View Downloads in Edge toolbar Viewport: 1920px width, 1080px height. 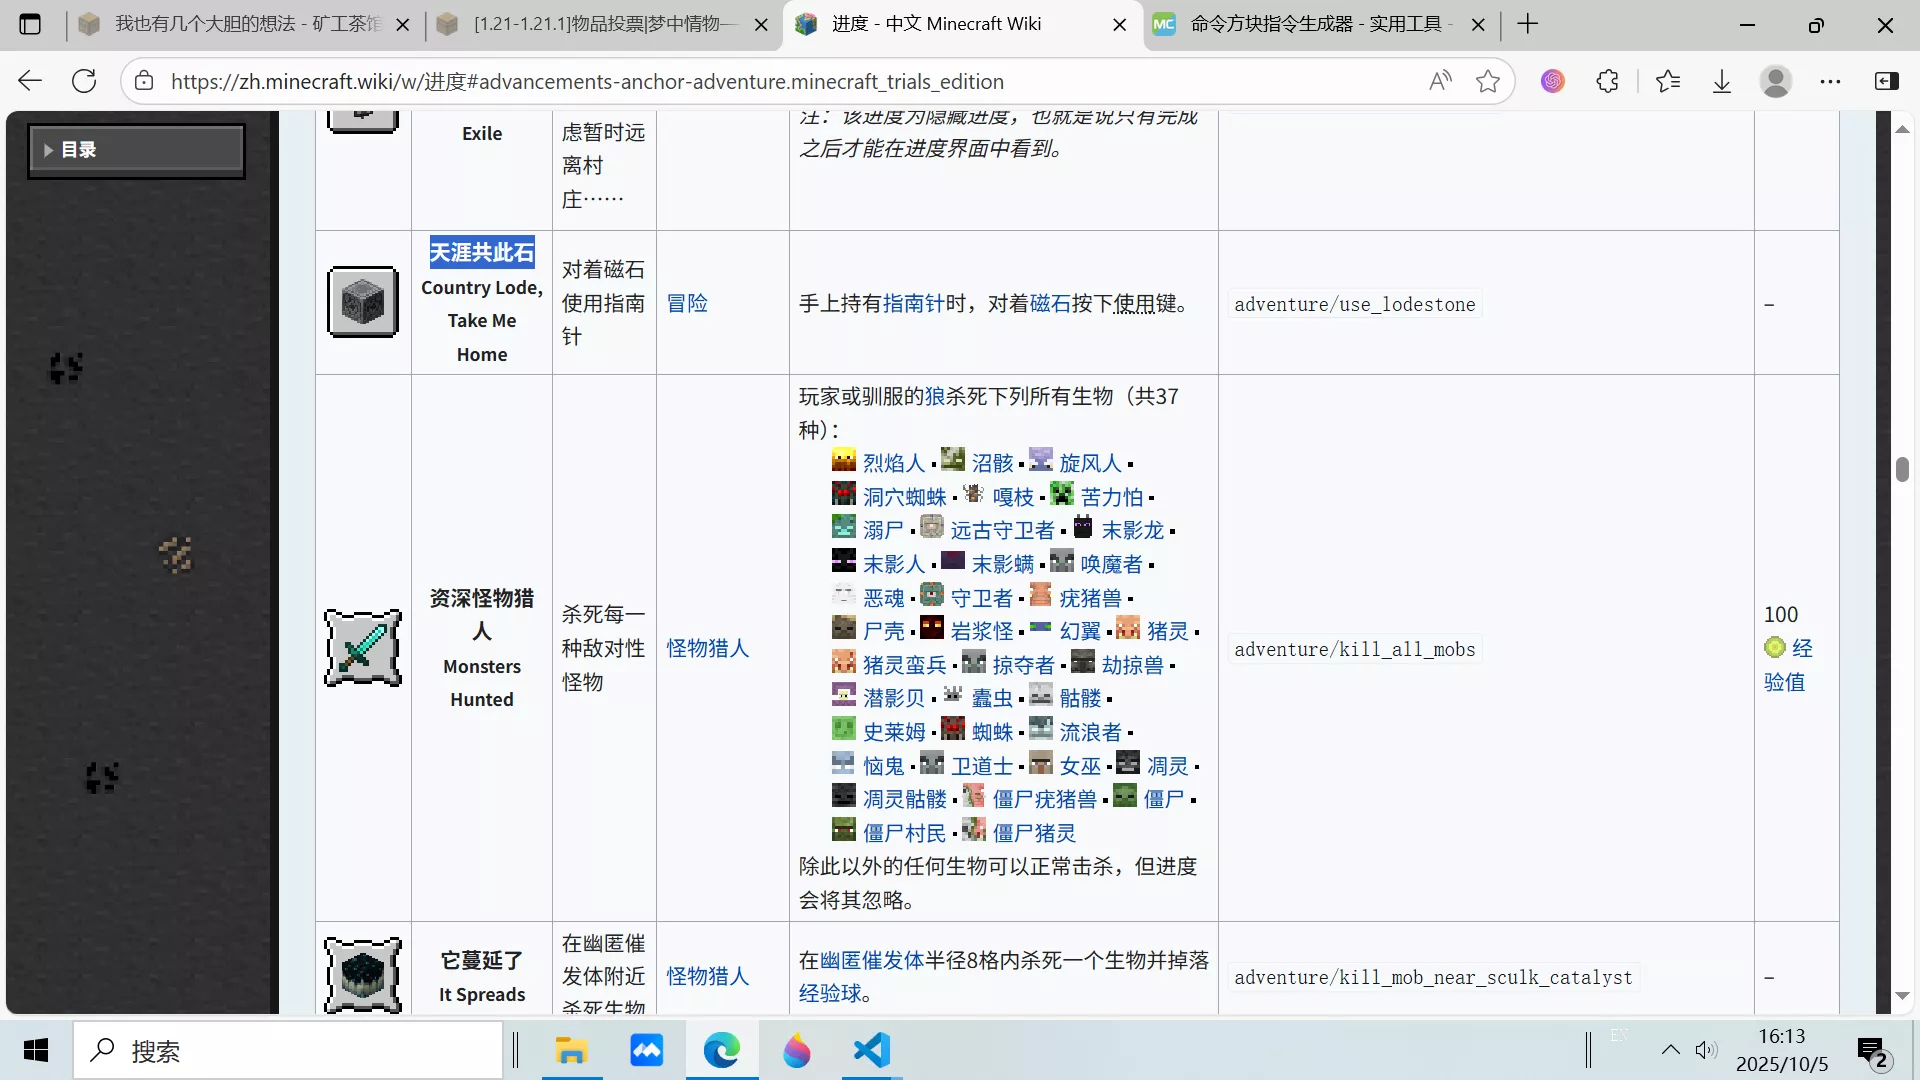[1721, 81]
